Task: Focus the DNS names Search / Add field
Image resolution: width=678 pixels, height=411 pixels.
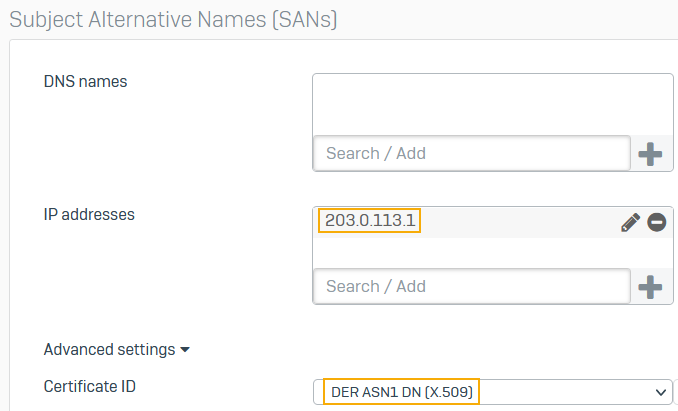Action: [x=471, y=154]
